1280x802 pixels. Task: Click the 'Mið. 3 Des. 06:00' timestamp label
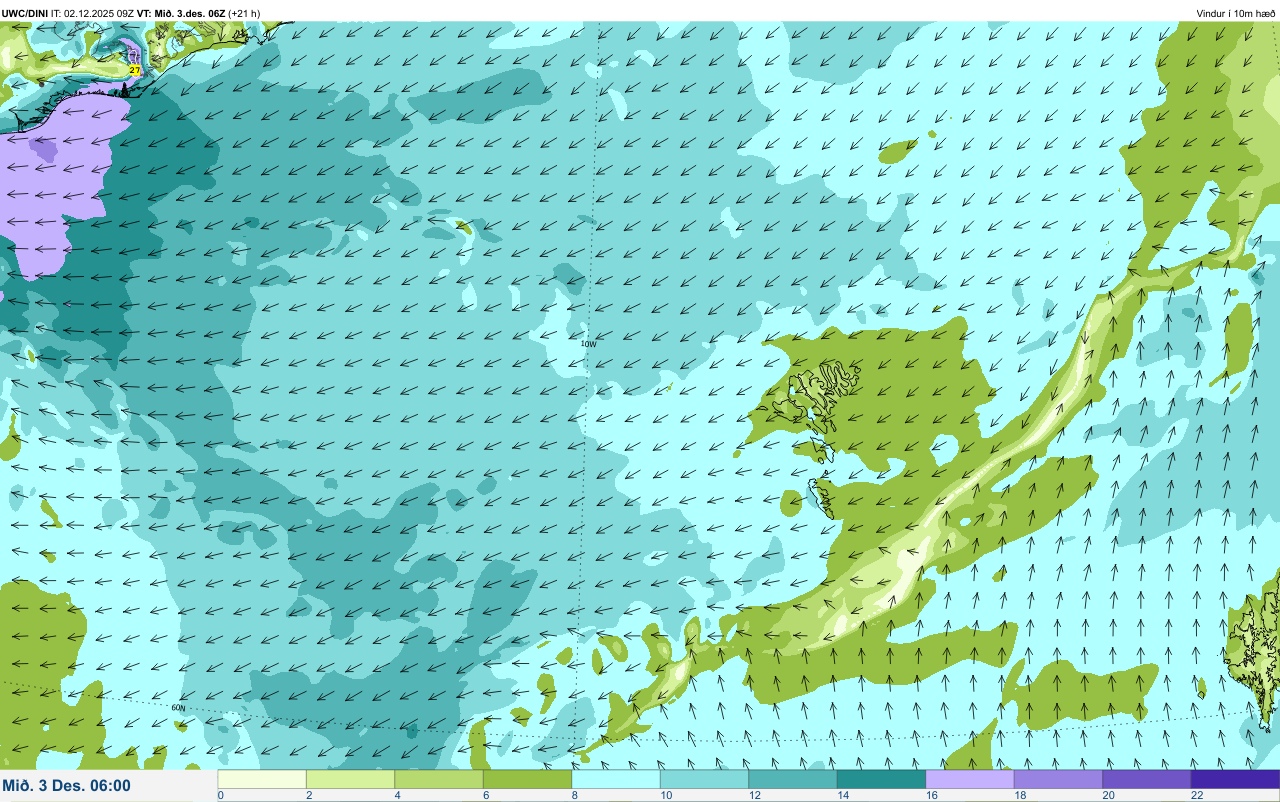(x=67, y=786)
